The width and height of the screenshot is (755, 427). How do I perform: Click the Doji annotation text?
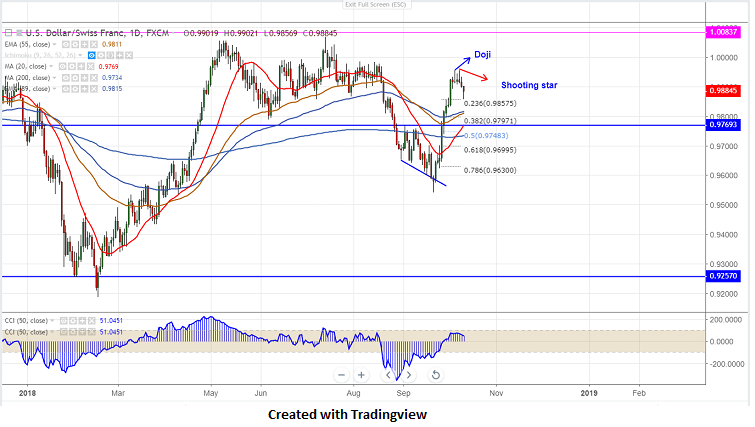tap(482, 55)
